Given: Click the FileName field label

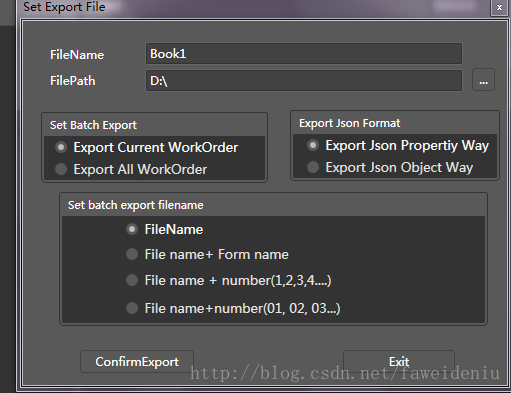Looking at the screenshot, I should coord(77,55).
